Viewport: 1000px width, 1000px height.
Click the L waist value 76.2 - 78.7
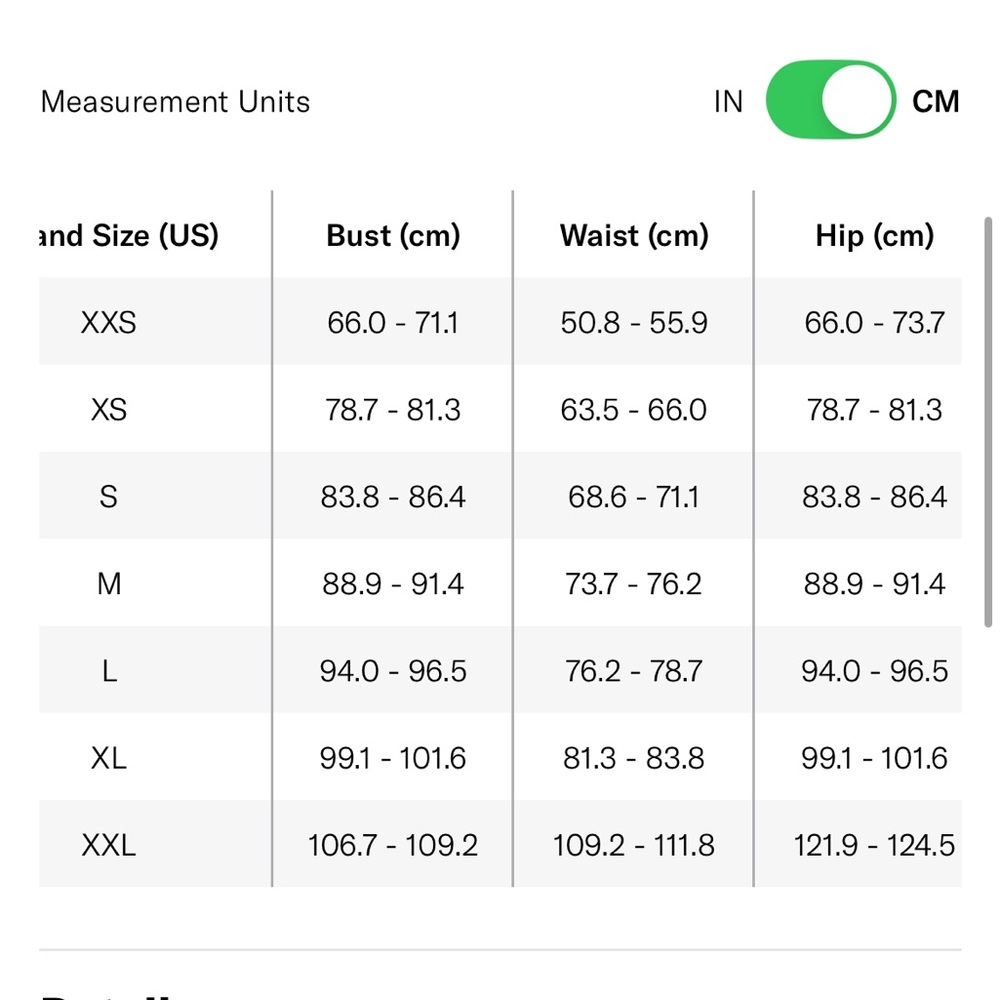pos(633,671)
